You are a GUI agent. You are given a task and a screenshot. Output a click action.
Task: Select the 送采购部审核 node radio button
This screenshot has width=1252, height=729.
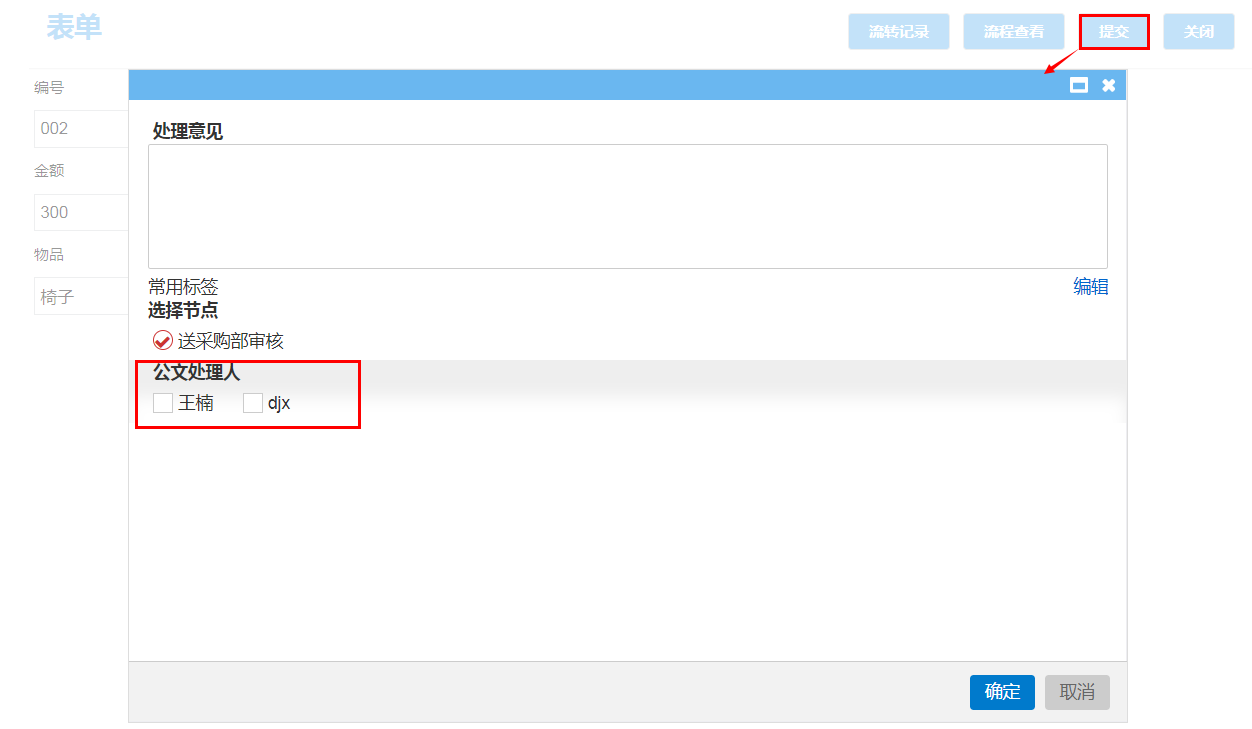163,341
